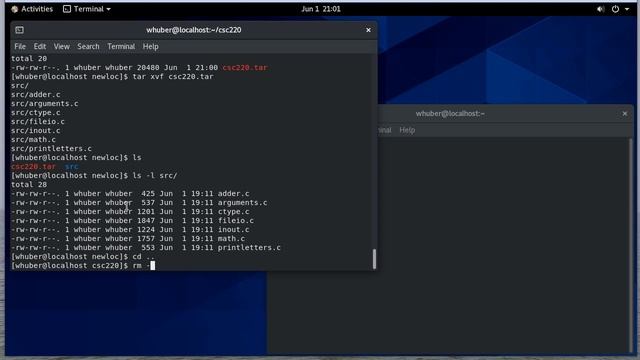This screenshot has width=640, height=360.
Task: Open the Help menu in csc220 terminal
Action: pyautogui.click(x=151, y=47)
